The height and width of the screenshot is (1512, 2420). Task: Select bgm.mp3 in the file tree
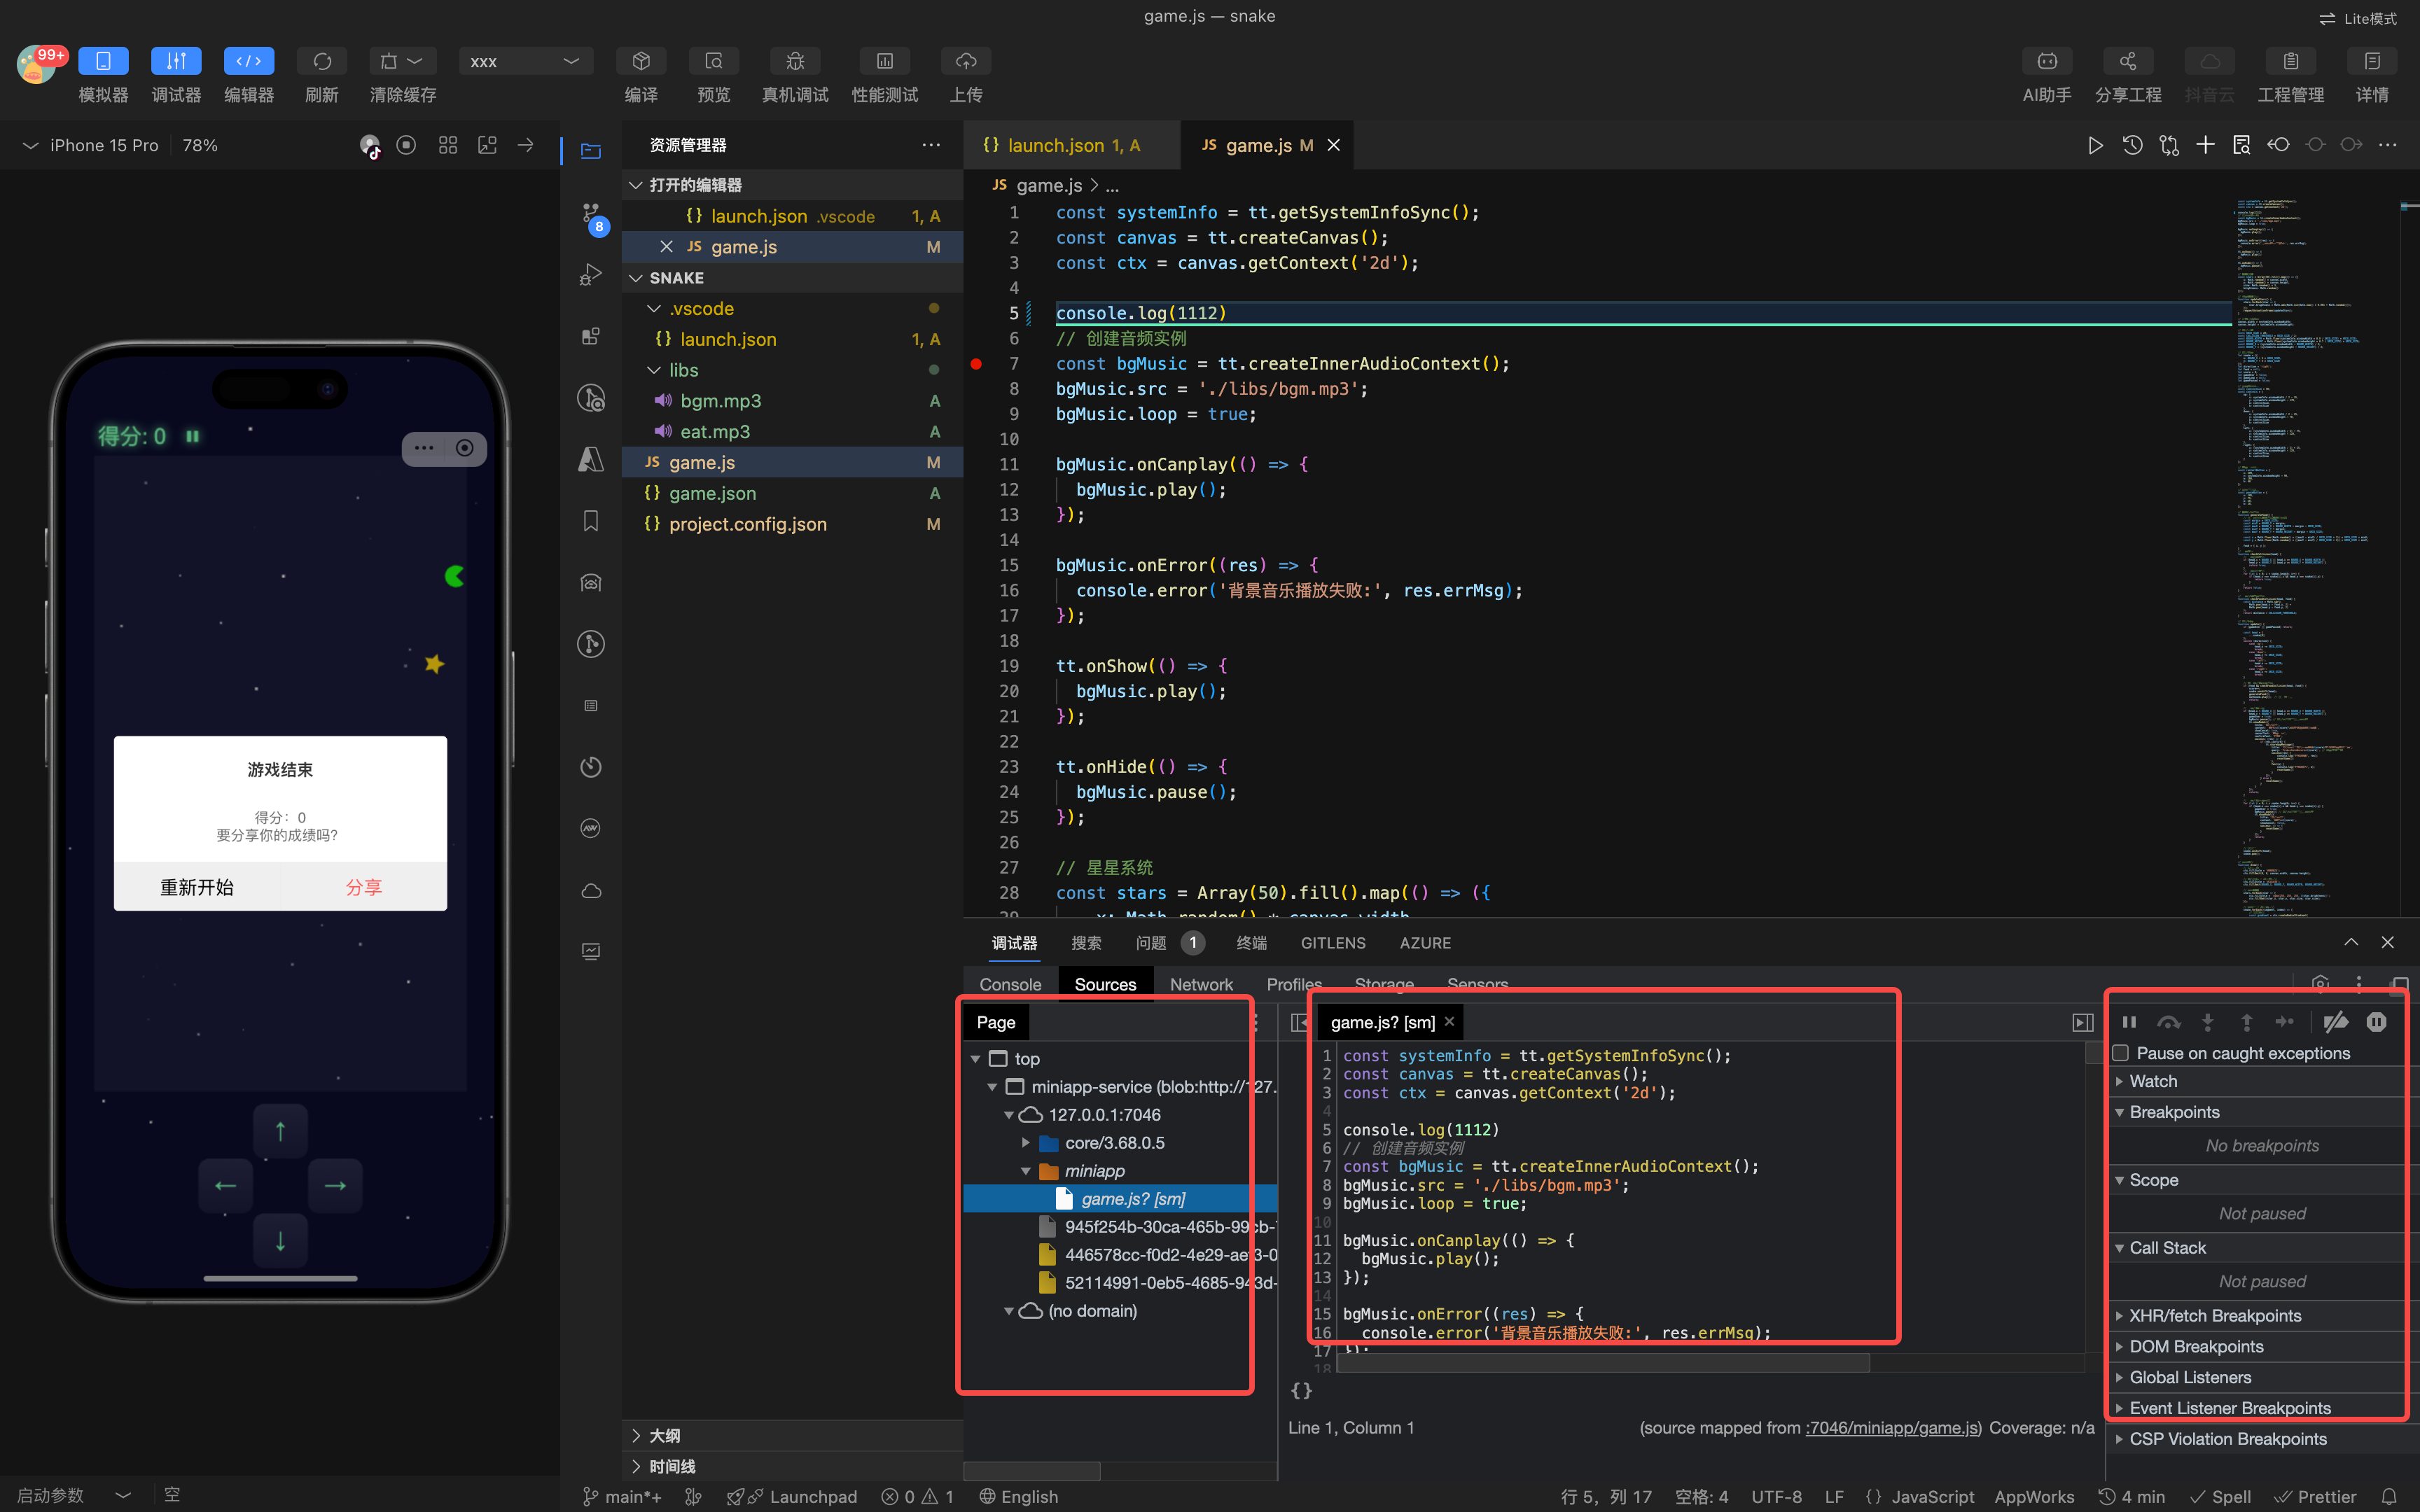pos(720,401)
